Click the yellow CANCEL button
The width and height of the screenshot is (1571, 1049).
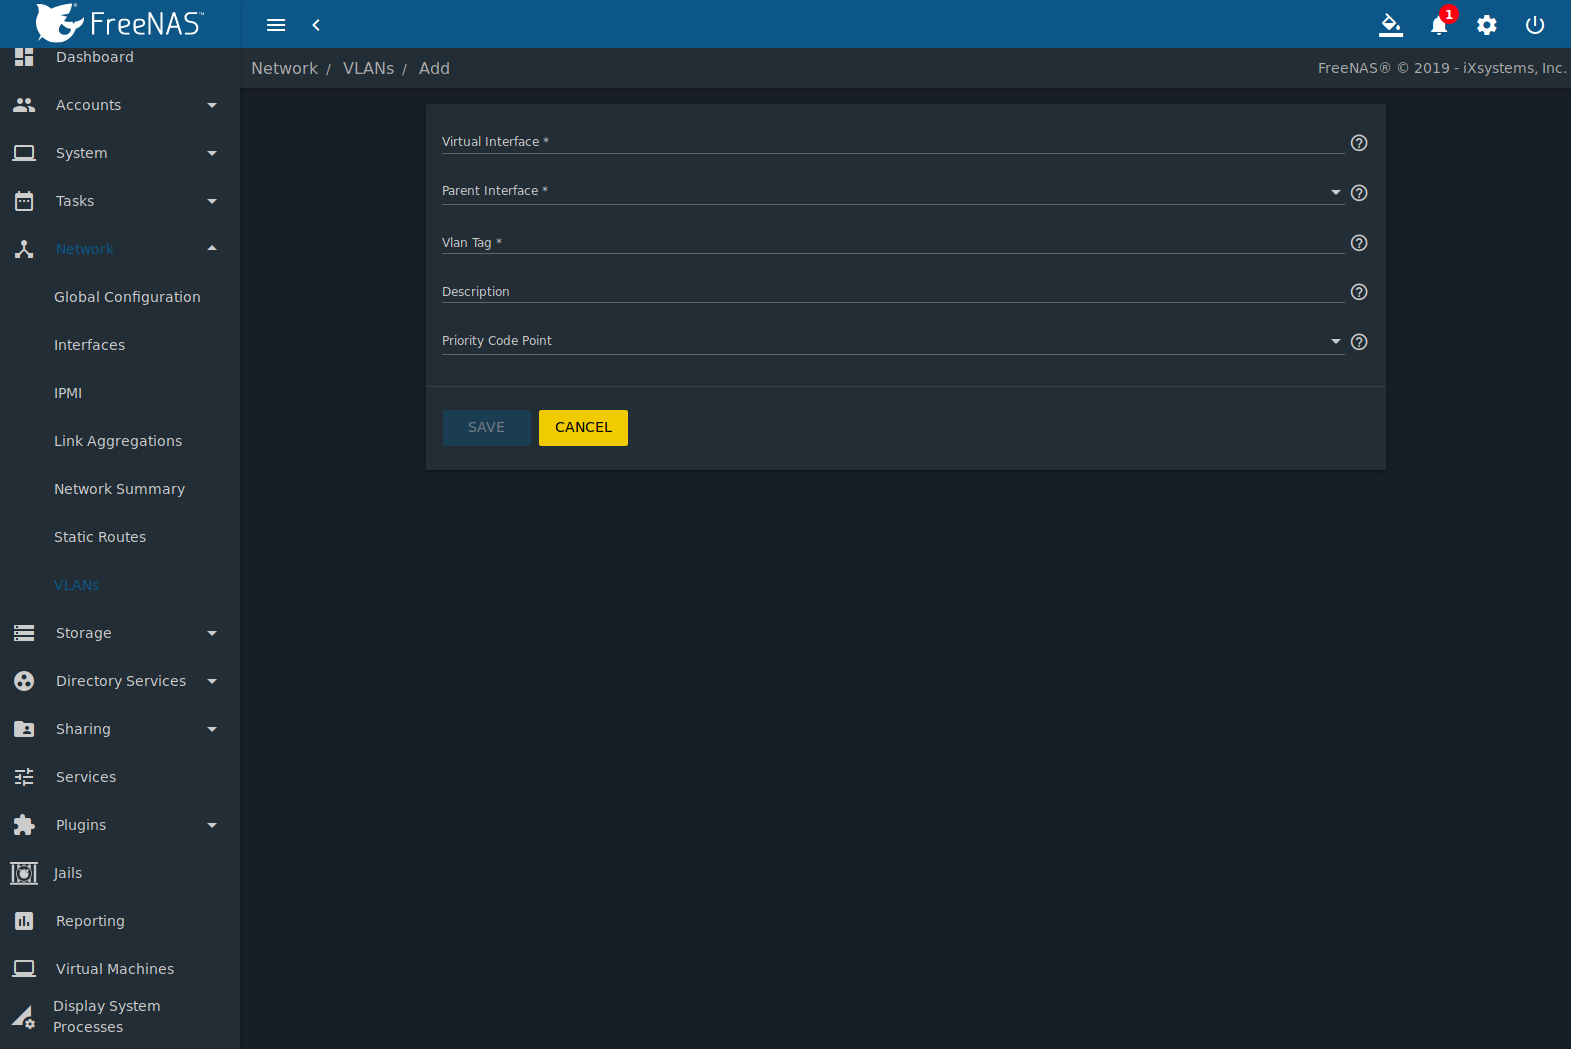coord(583,428)
